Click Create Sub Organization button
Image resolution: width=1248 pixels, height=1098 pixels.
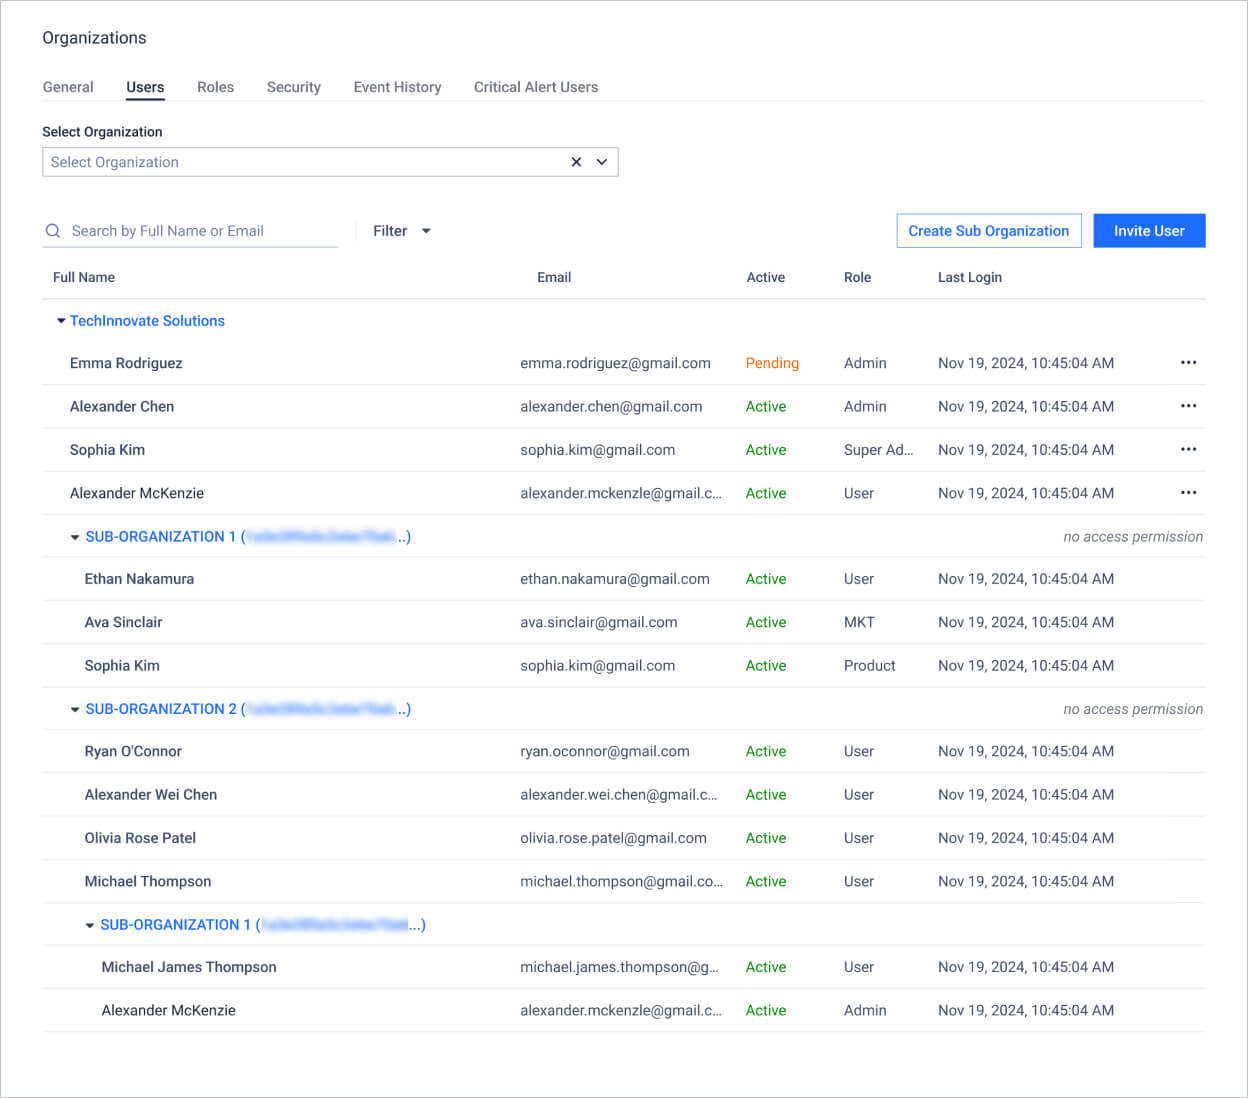(988, 231)
